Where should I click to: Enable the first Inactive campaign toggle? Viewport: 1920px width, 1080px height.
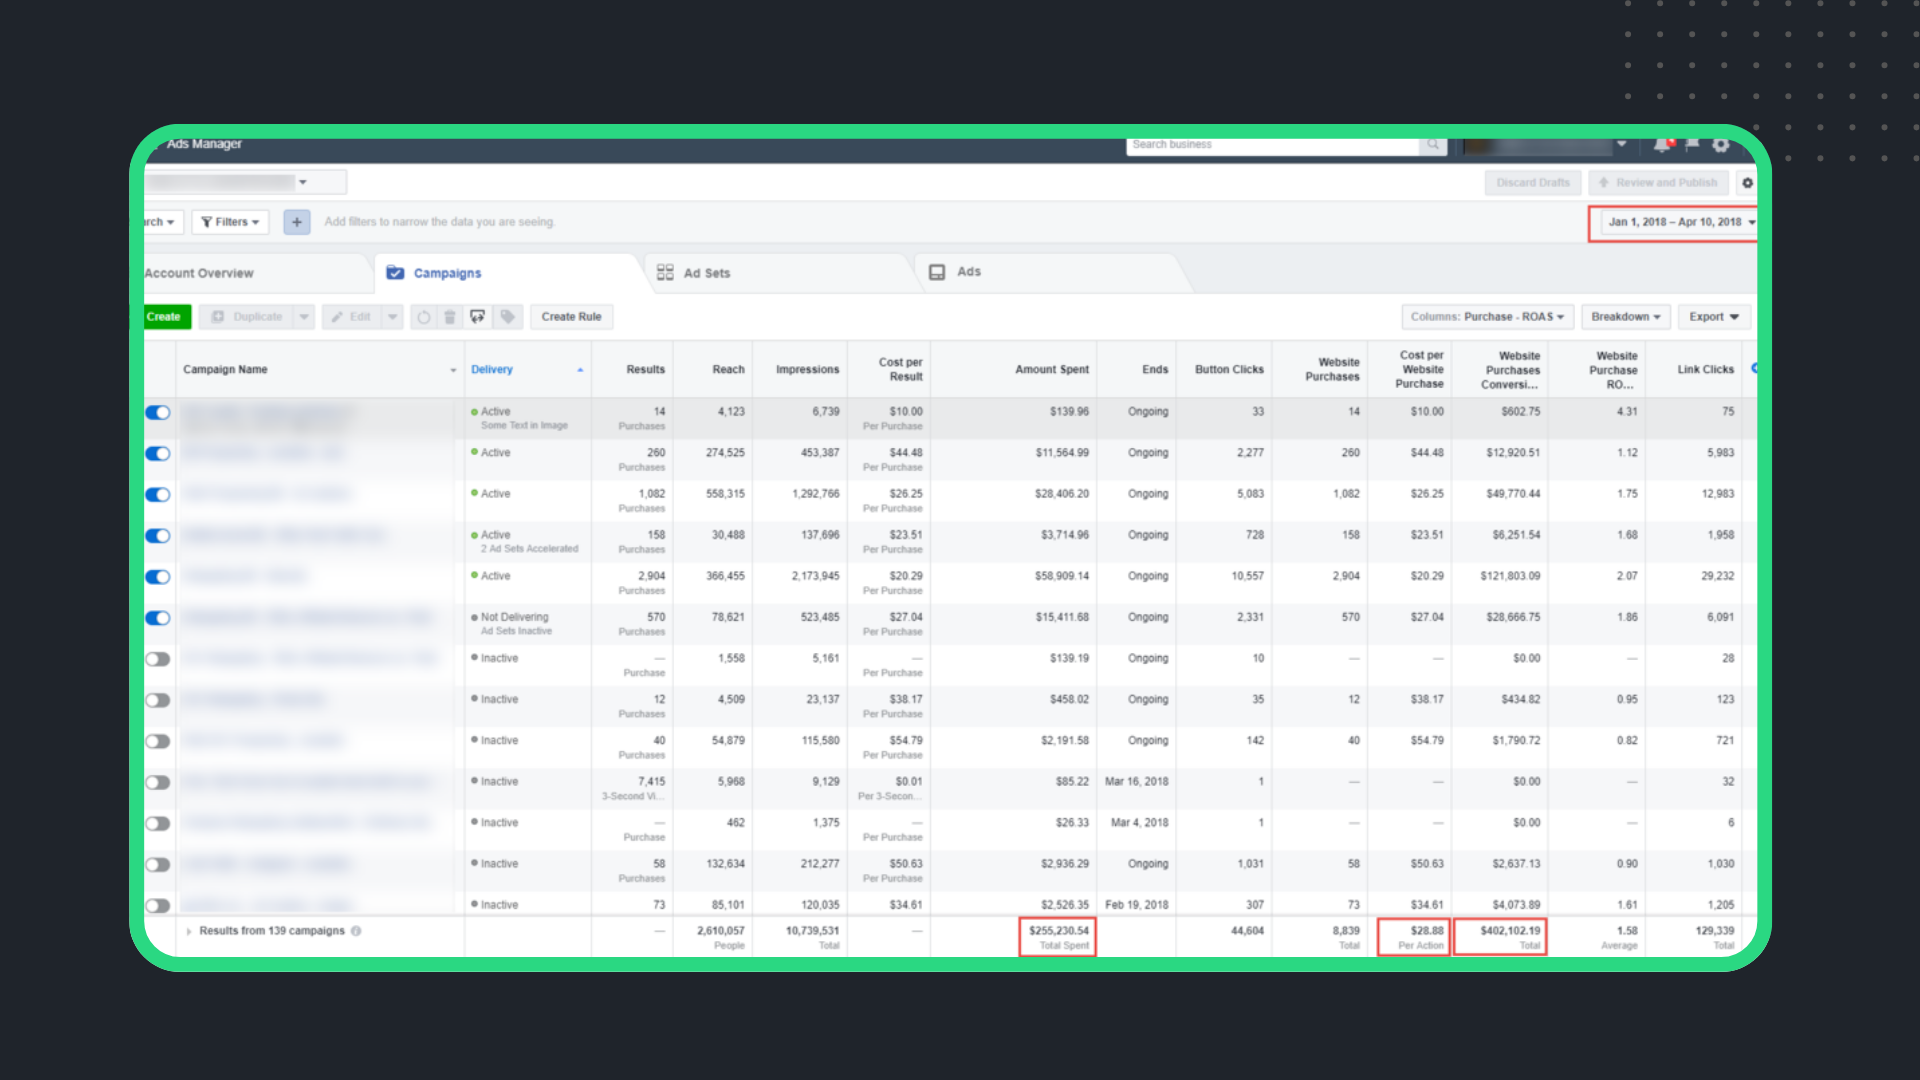(x=158, y=659)
